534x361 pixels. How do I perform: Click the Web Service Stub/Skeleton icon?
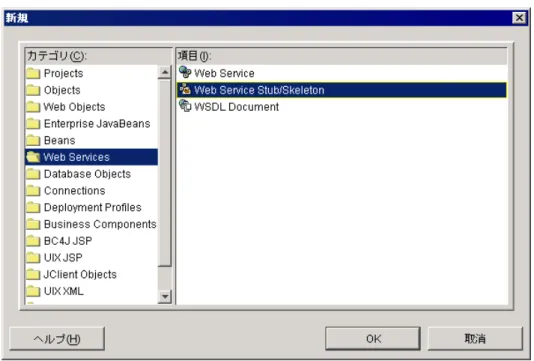coord(185,90)
